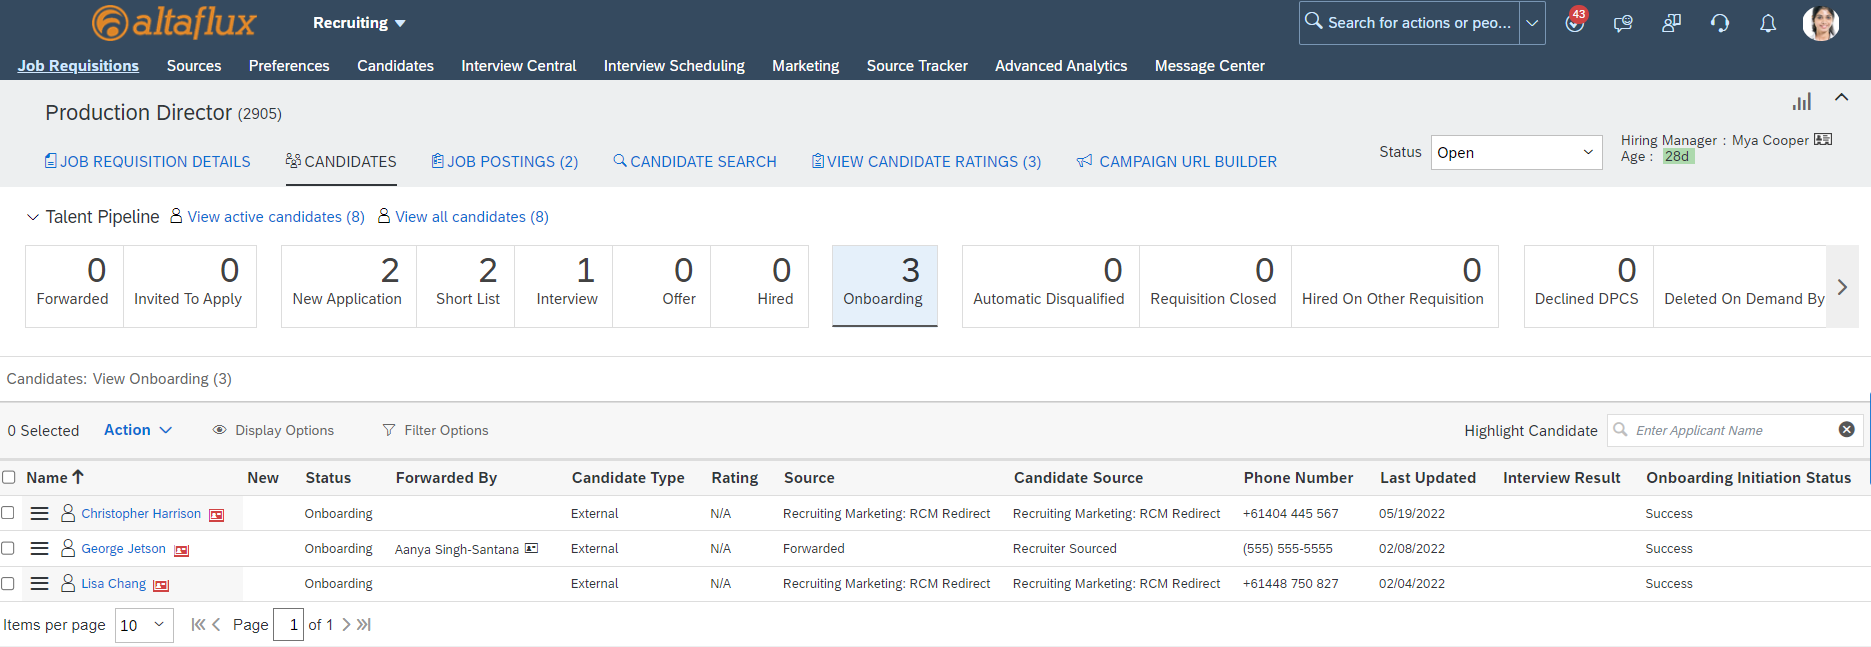
Task: Go to Job Requisitions menu
Action: 78,65
